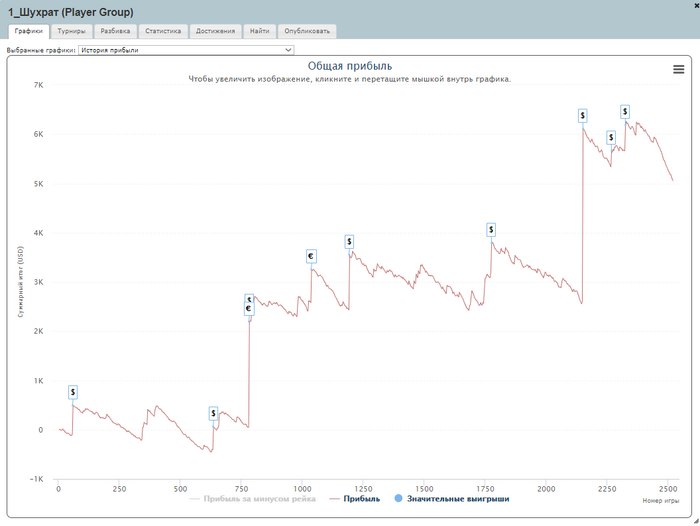Click the red Прибыль legend line
This screenshot has height=526, width=700.
(334, 499)
